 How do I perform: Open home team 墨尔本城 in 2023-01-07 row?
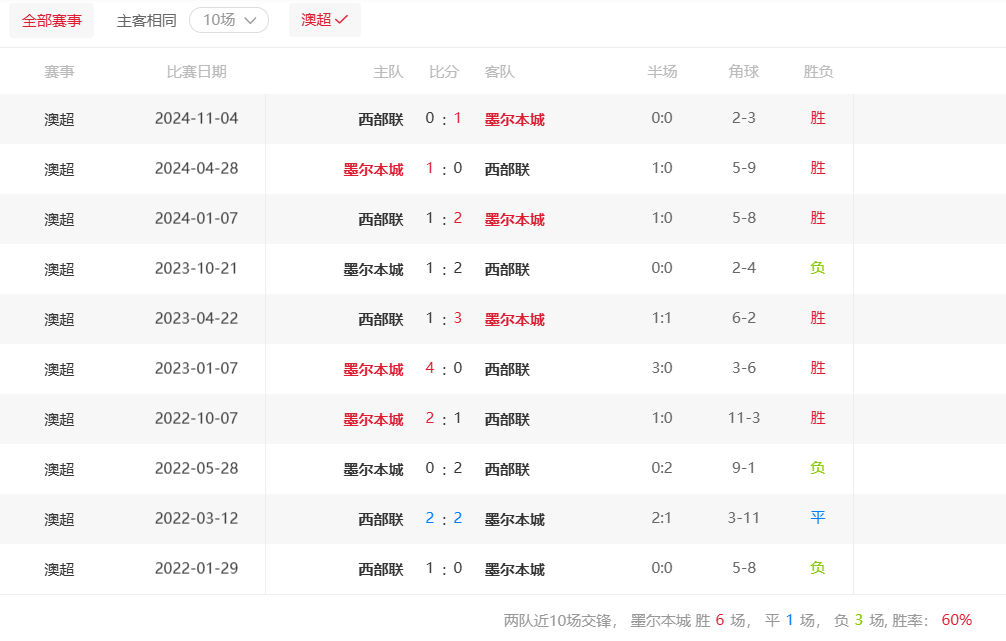point(373,370)
